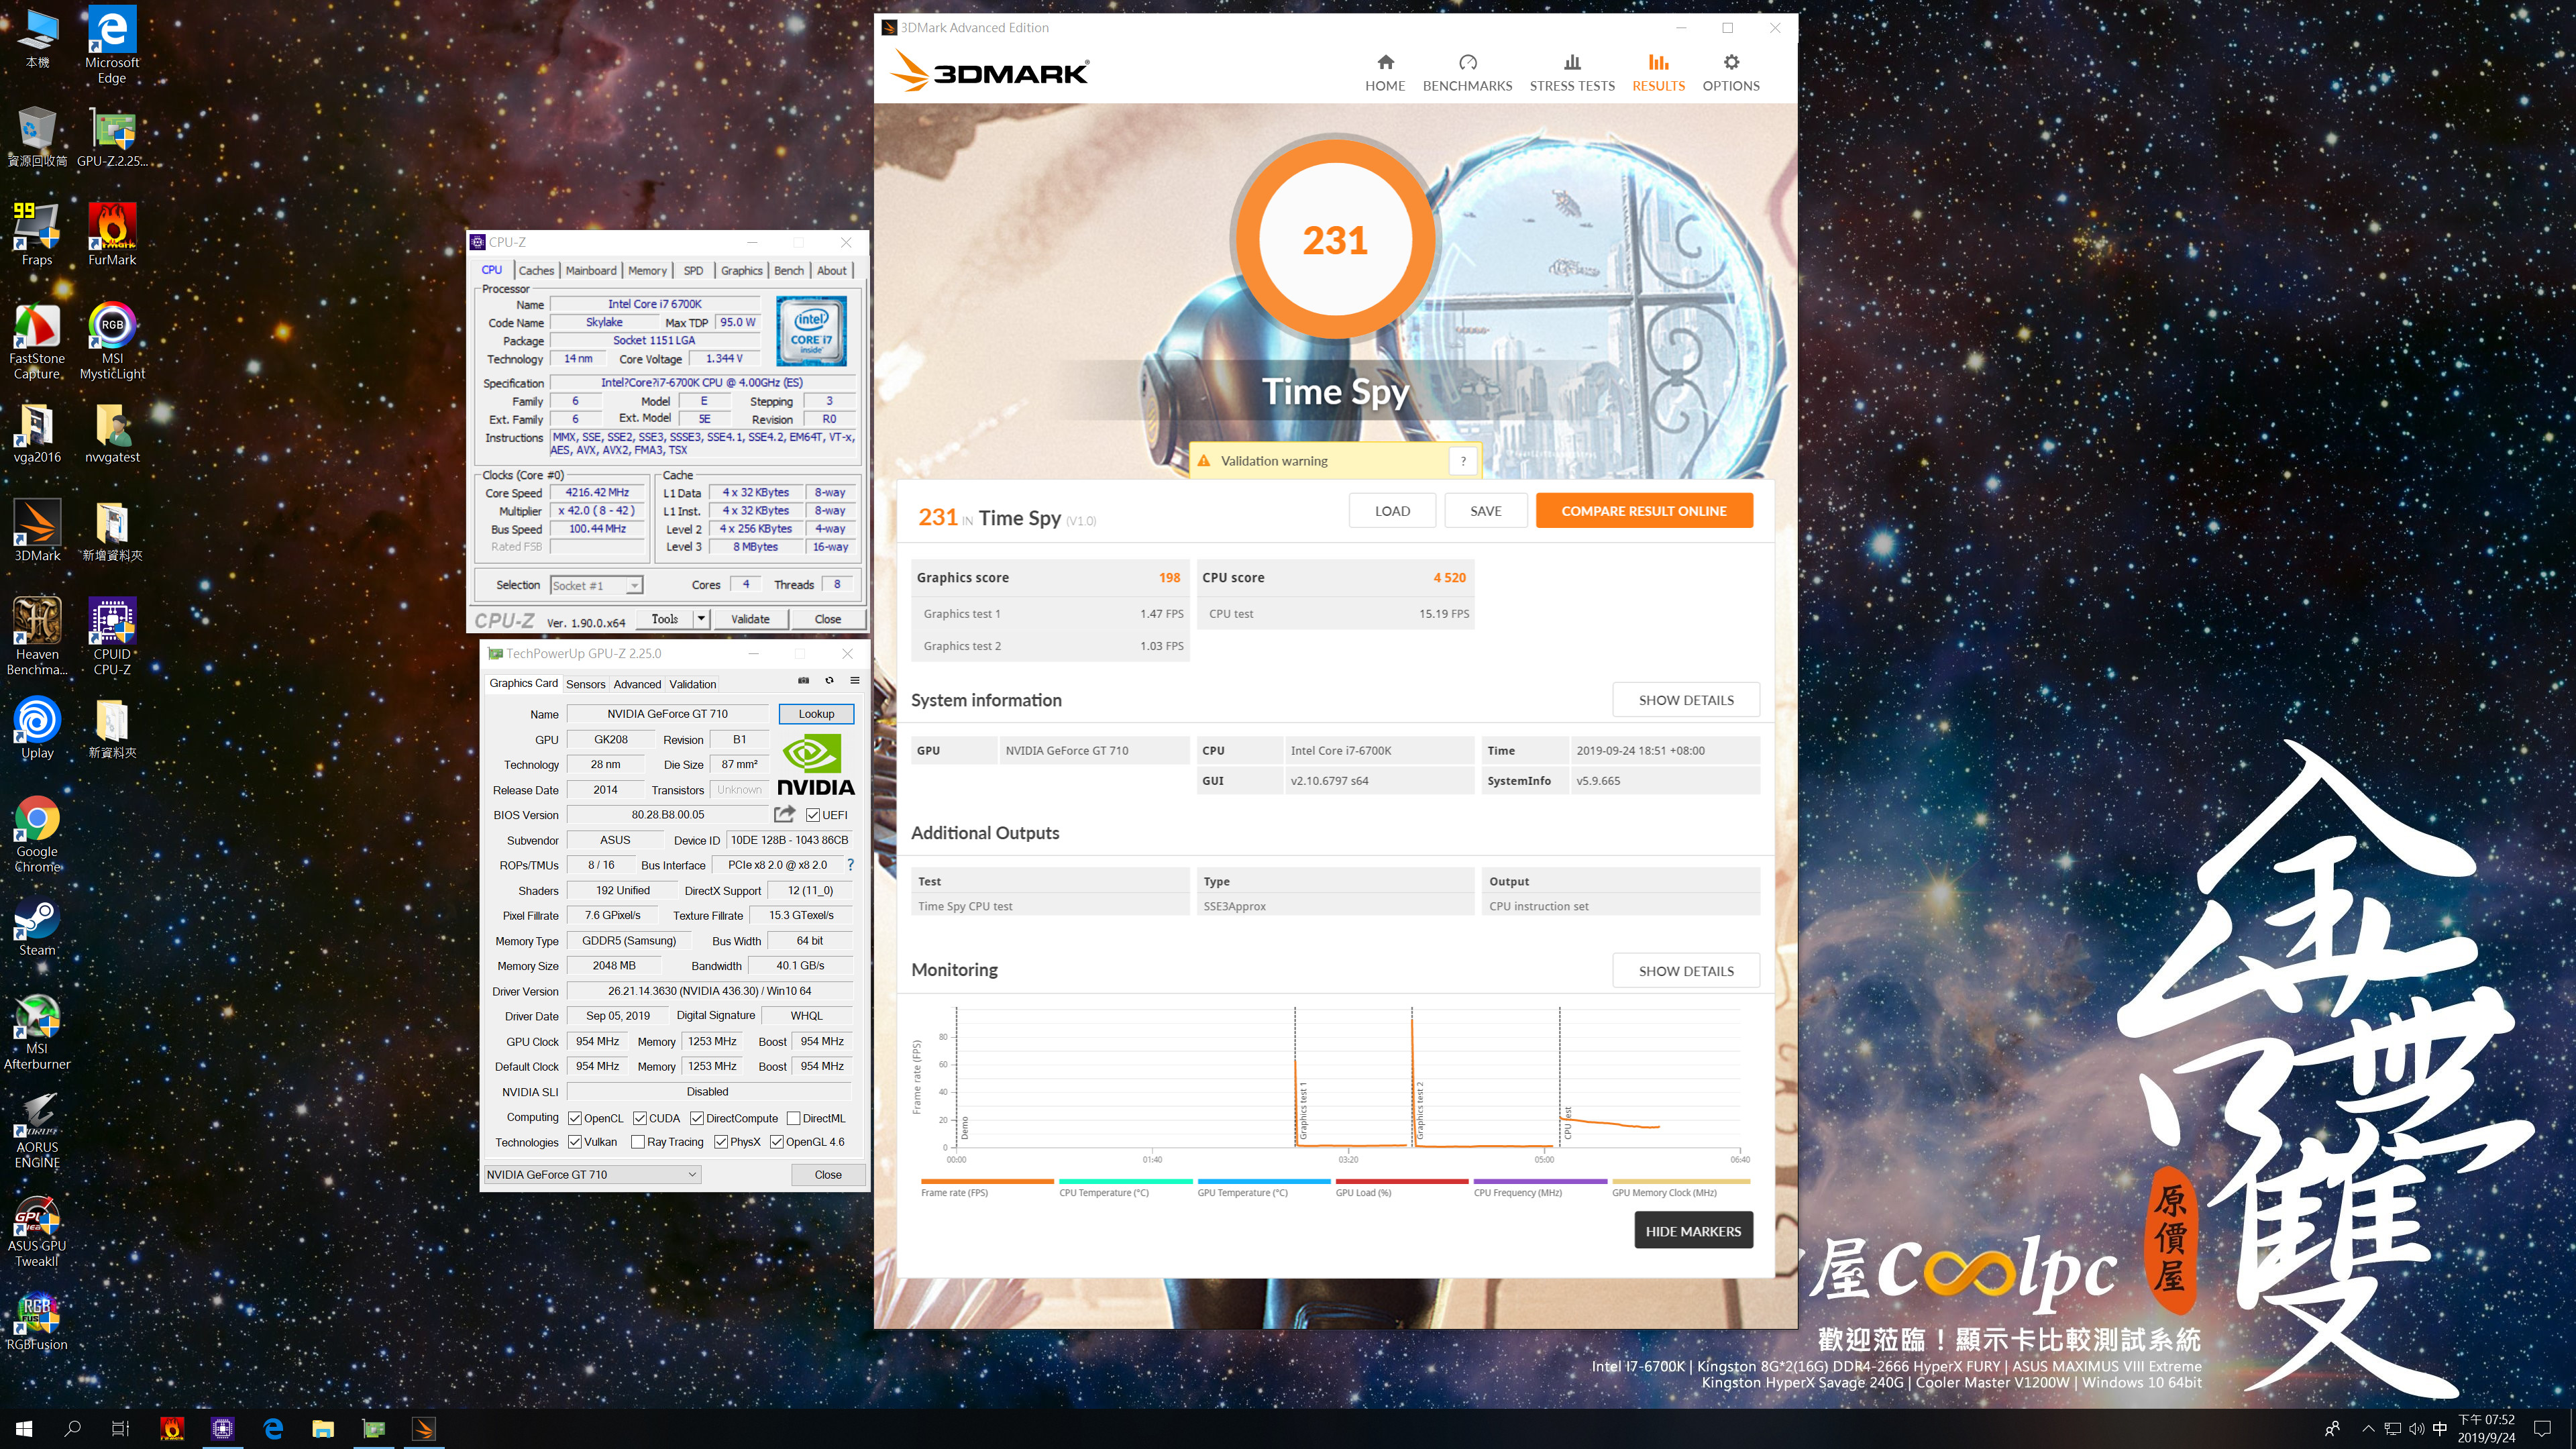This screenshot has height=1449, width=2576.
Task: Open STRESS TESTS in 3DMark
Action: (1572, 73)
